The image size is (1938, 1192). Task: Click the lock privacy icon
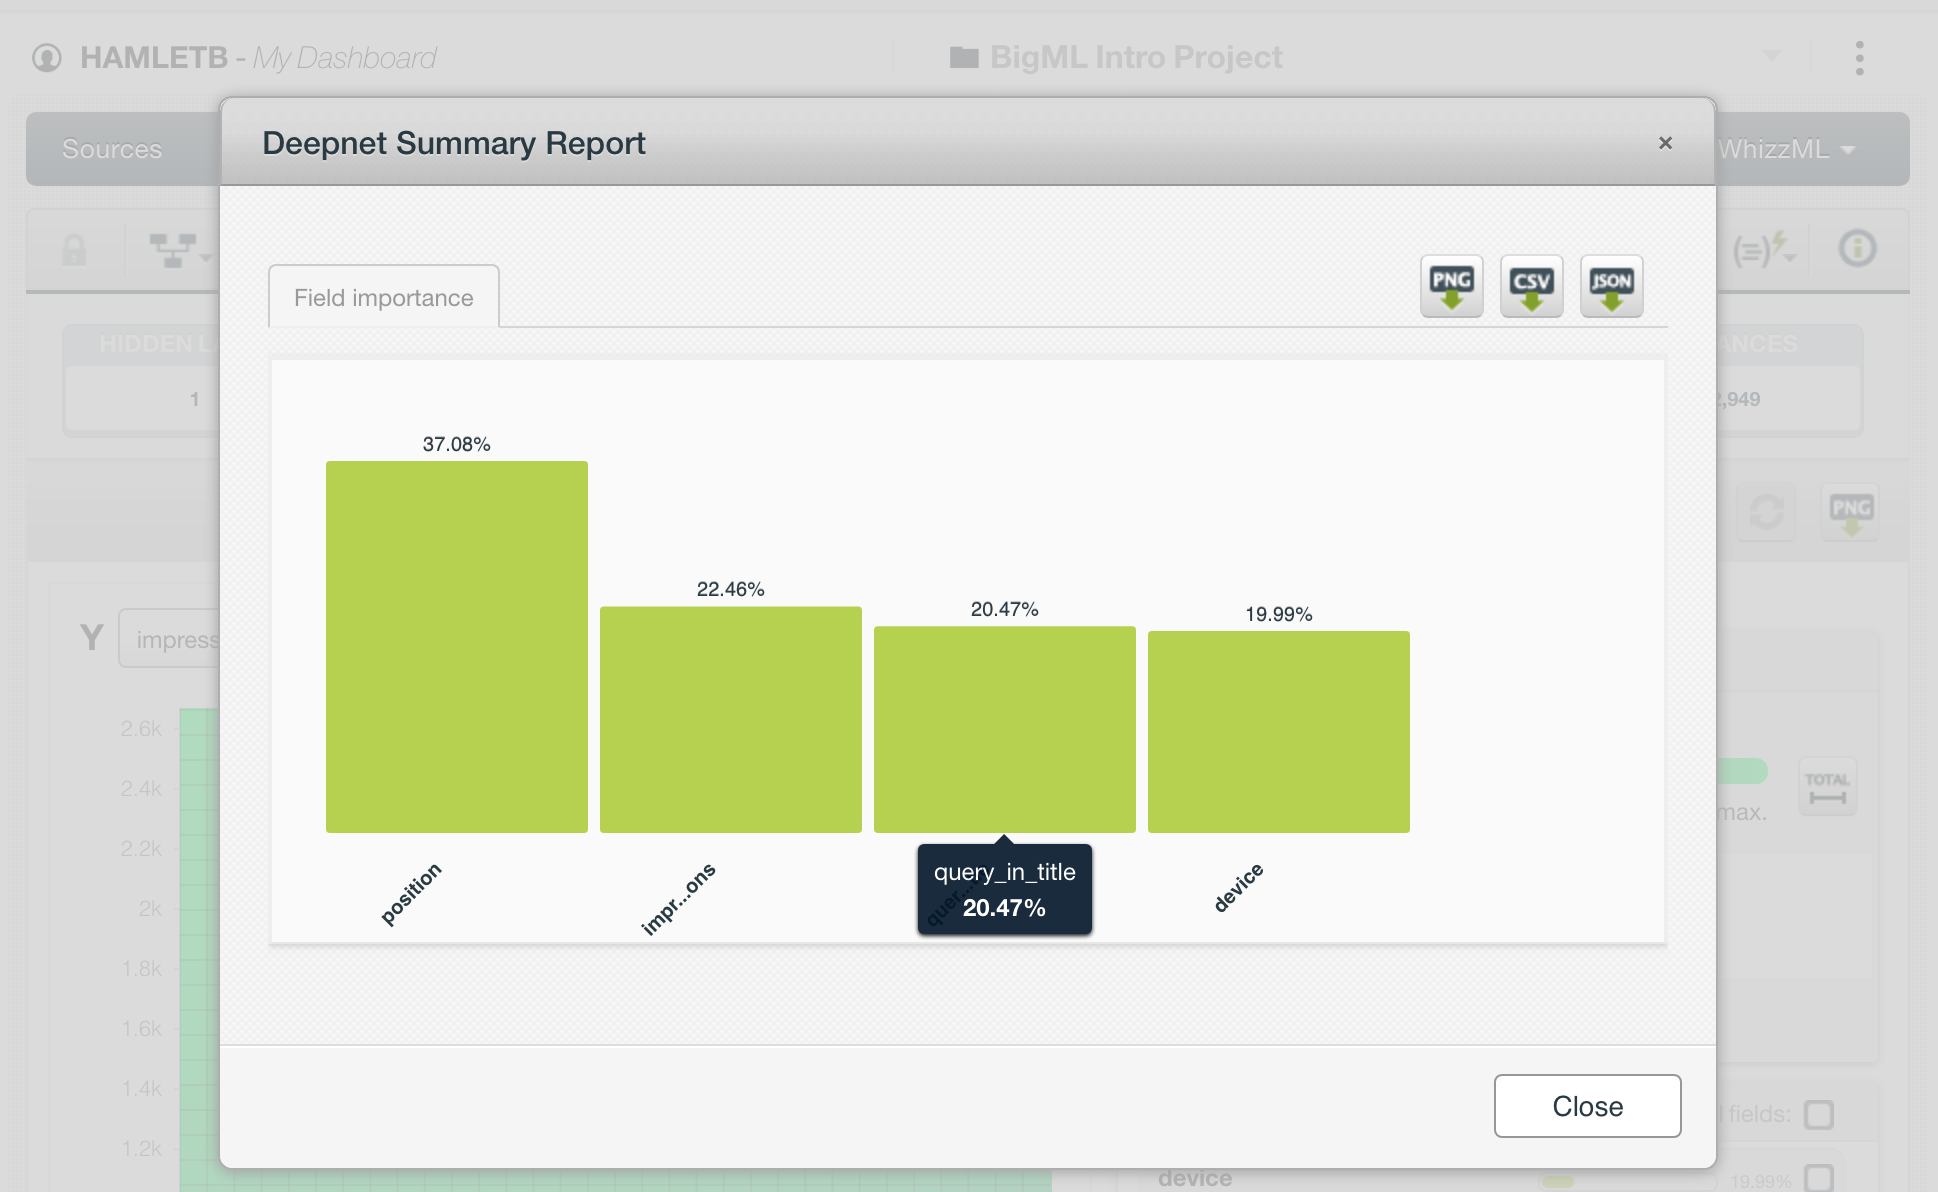click(75, 250)
